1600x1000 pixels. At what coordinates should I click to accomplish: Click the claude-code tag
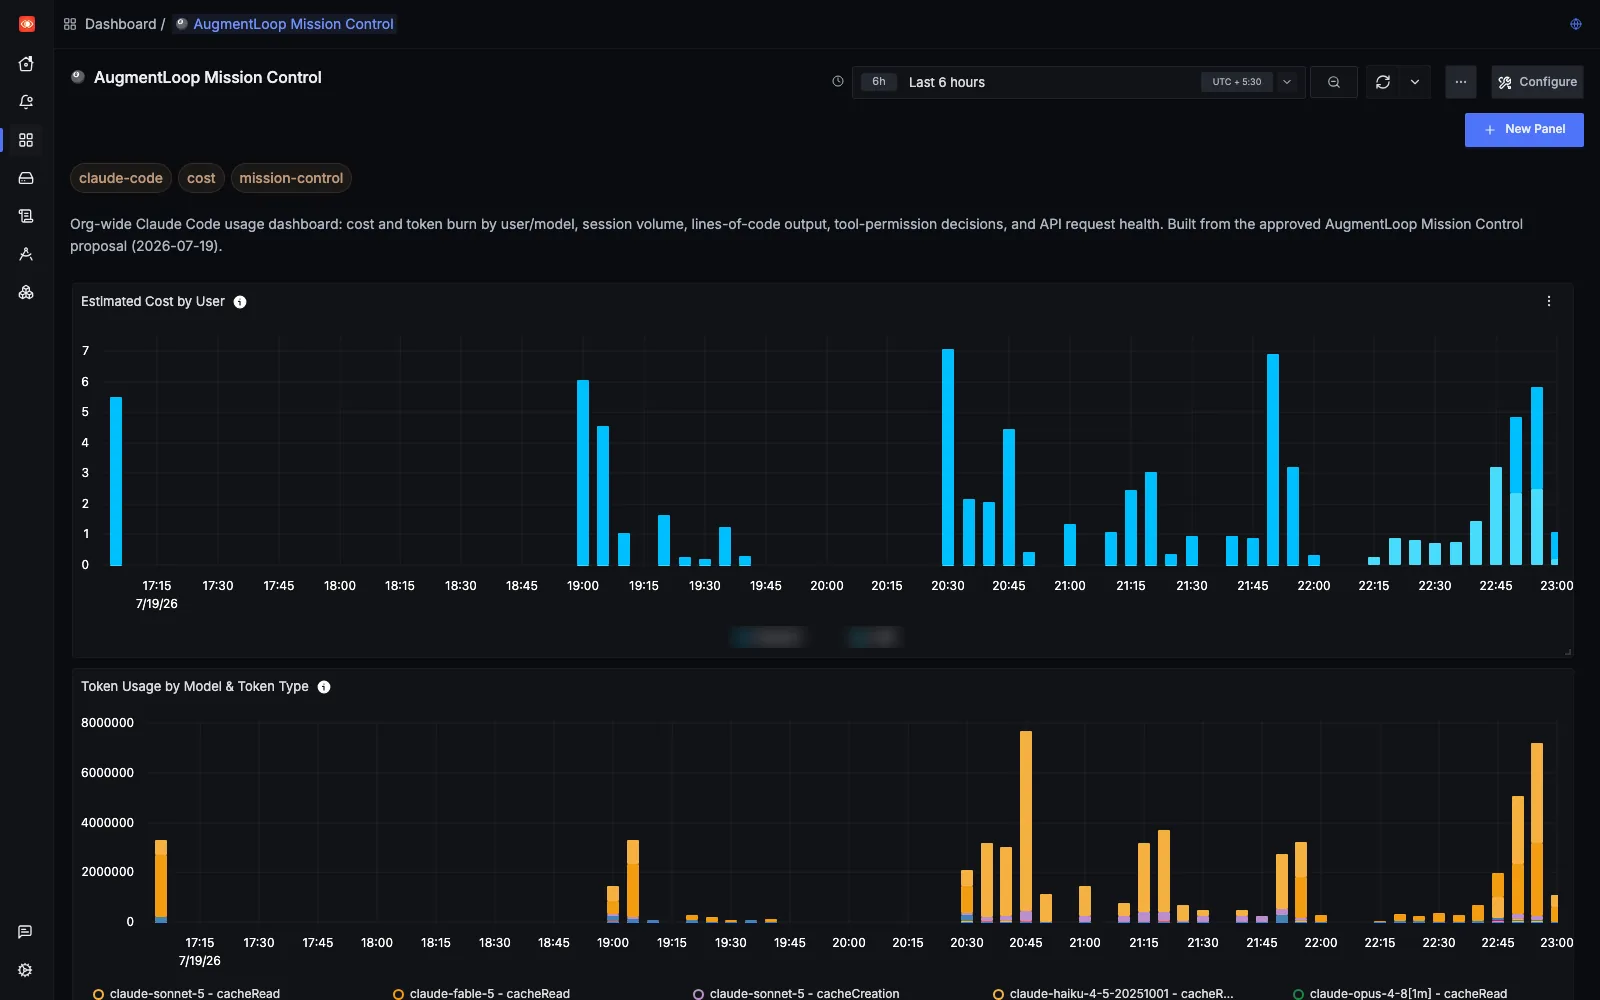121,178
